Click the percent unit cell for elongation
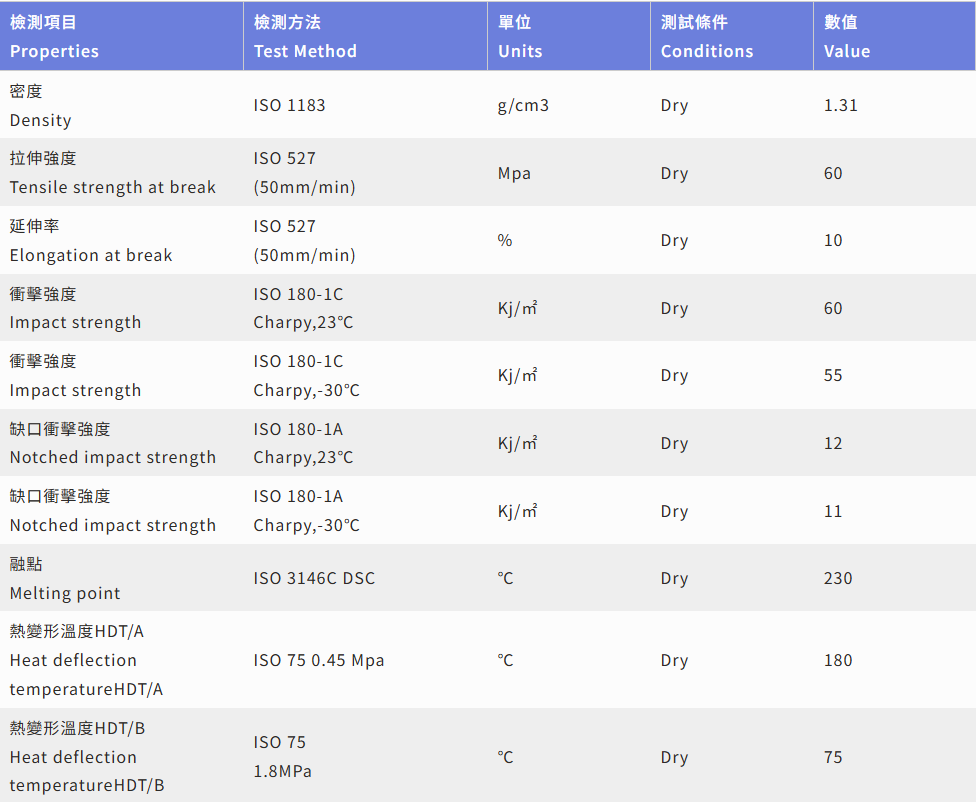 tap(505, 240)
